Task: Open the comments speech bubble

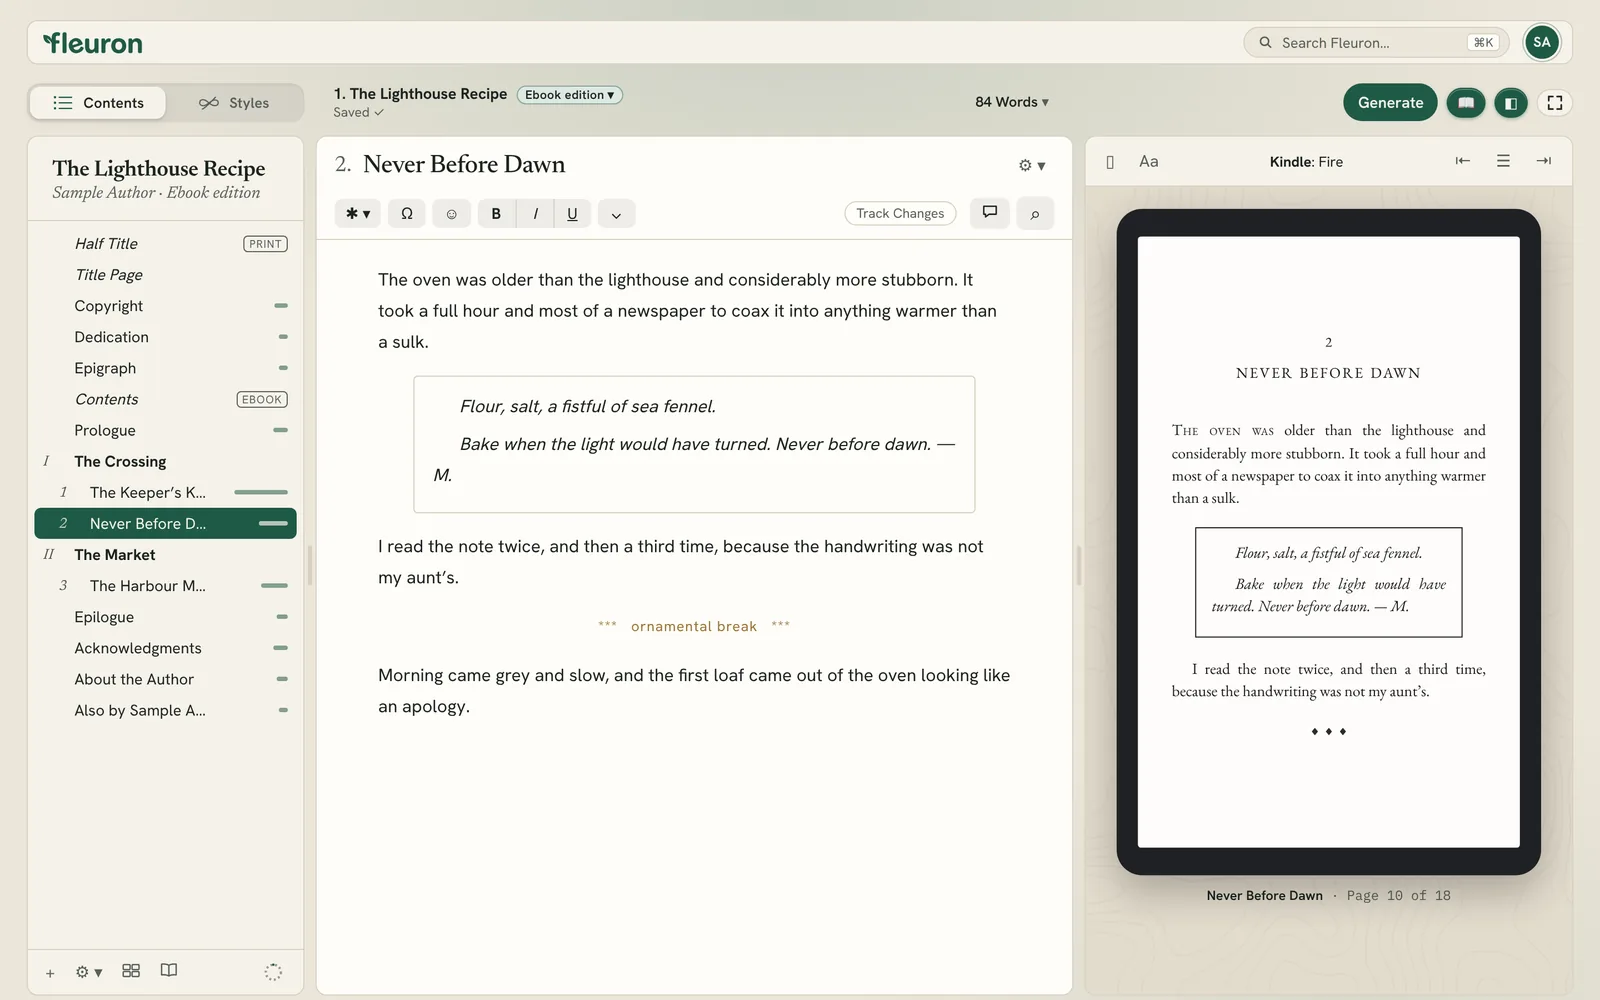Action: 990,212
